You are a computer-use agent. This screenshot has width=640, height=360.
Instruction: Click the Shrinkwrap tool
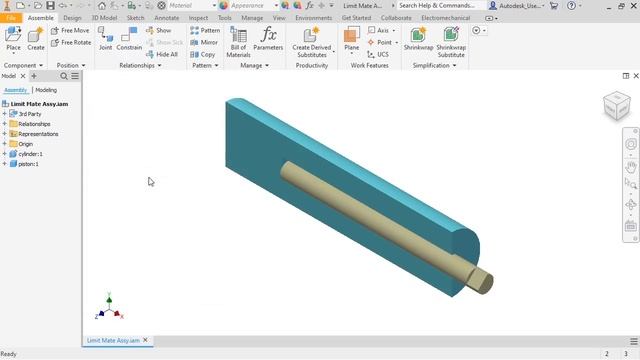coord(418,39)
